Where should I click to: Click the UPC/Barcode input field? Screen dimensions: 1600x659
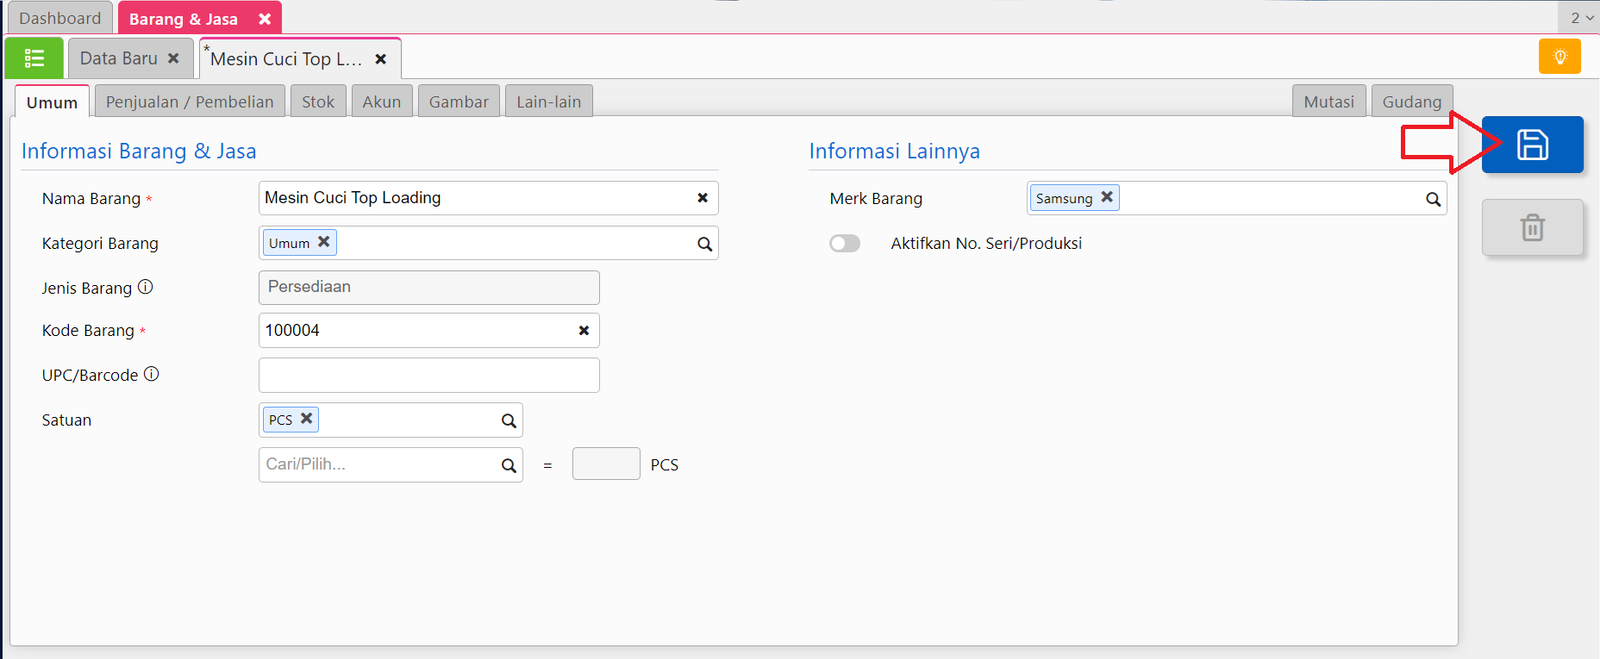coord(428,375)
